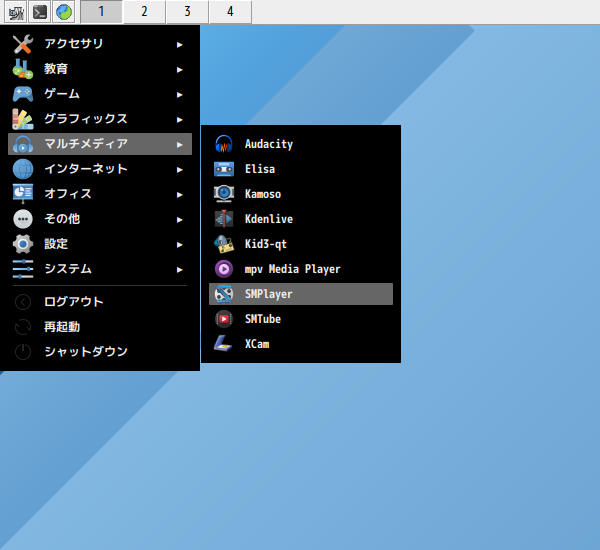Click the 教育 flask icon
The height and width of the screenshot is (550, 600).
[x=23, y=69]
